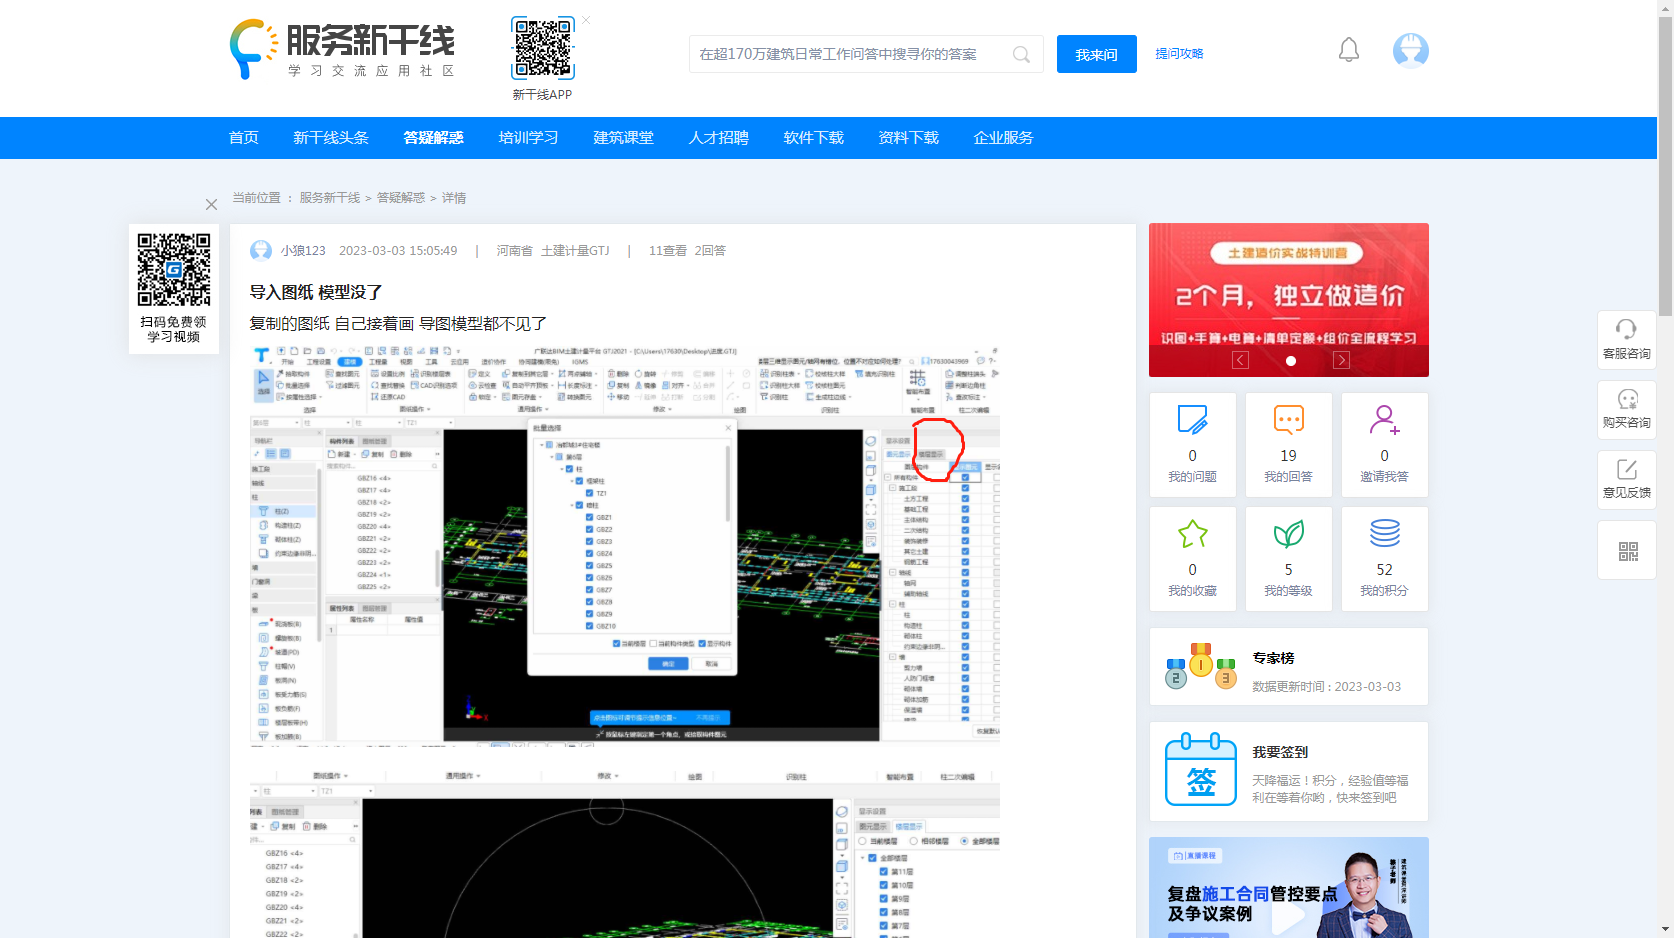Click the 购买咨询 icon
This screenshot has width=1674, height=938.
(1627, 399)
